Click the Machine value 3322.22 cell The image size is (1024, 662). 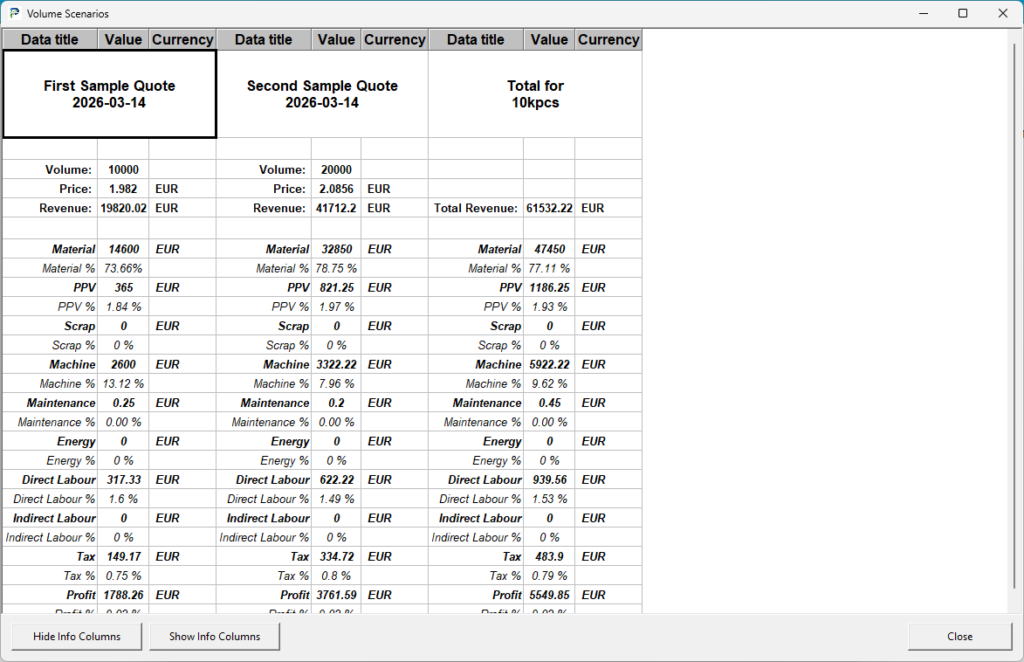click(336, 364)
